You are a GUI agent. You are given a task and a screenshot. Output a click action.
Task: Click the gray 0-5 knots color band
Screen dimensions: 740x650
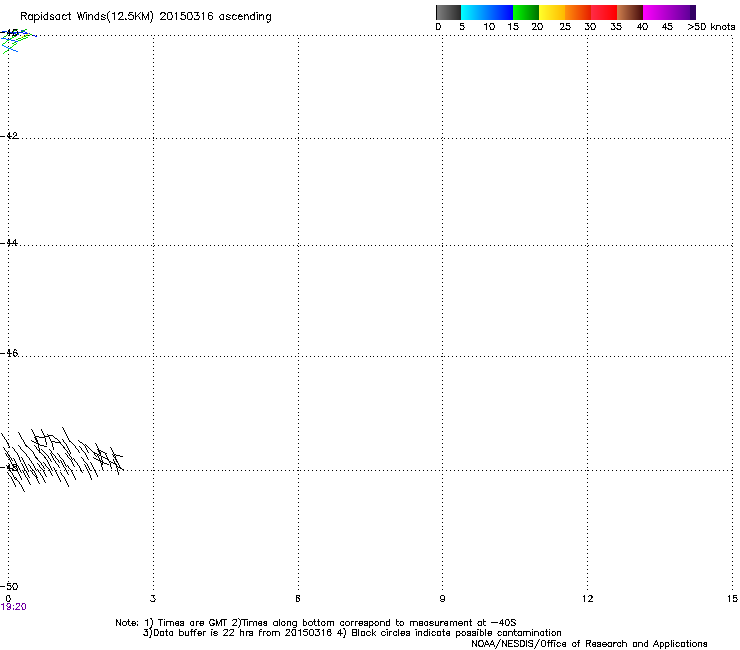pyautogui.click(x=448, y=12)
